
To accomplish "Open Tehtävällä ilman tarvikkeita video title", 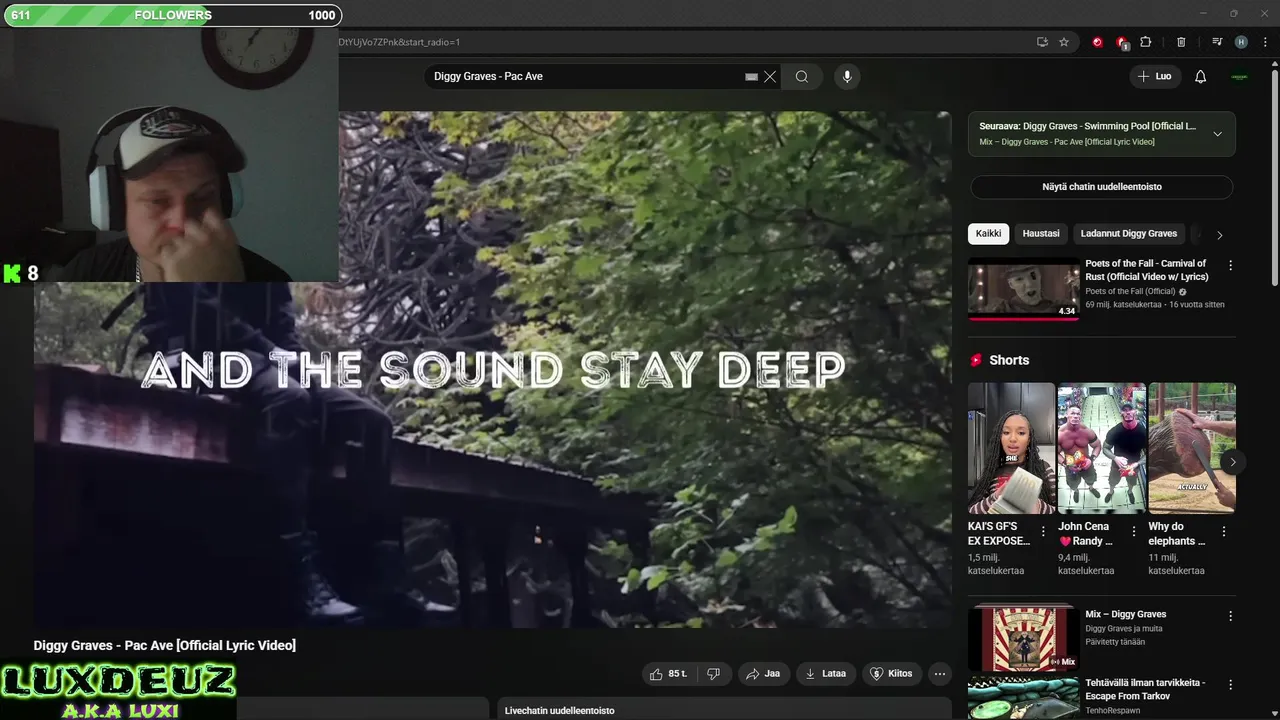I will [x=1146, y=689].
